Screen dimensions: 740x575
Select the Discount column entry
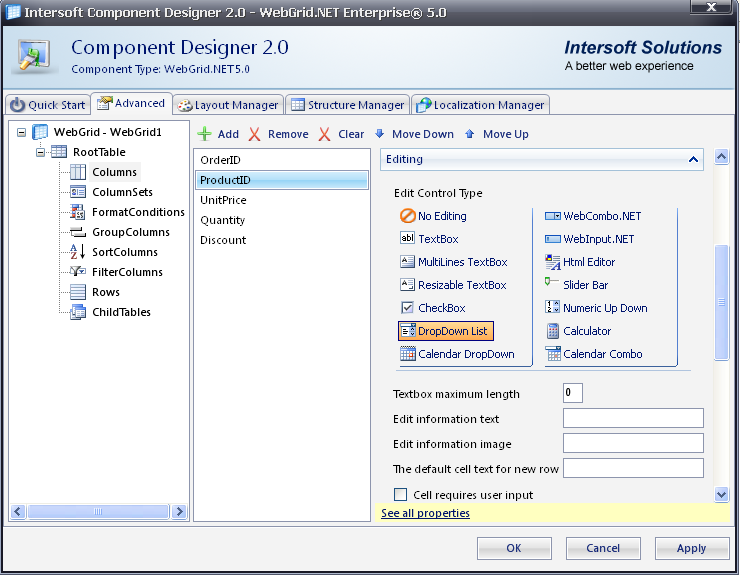pos(282,240)
